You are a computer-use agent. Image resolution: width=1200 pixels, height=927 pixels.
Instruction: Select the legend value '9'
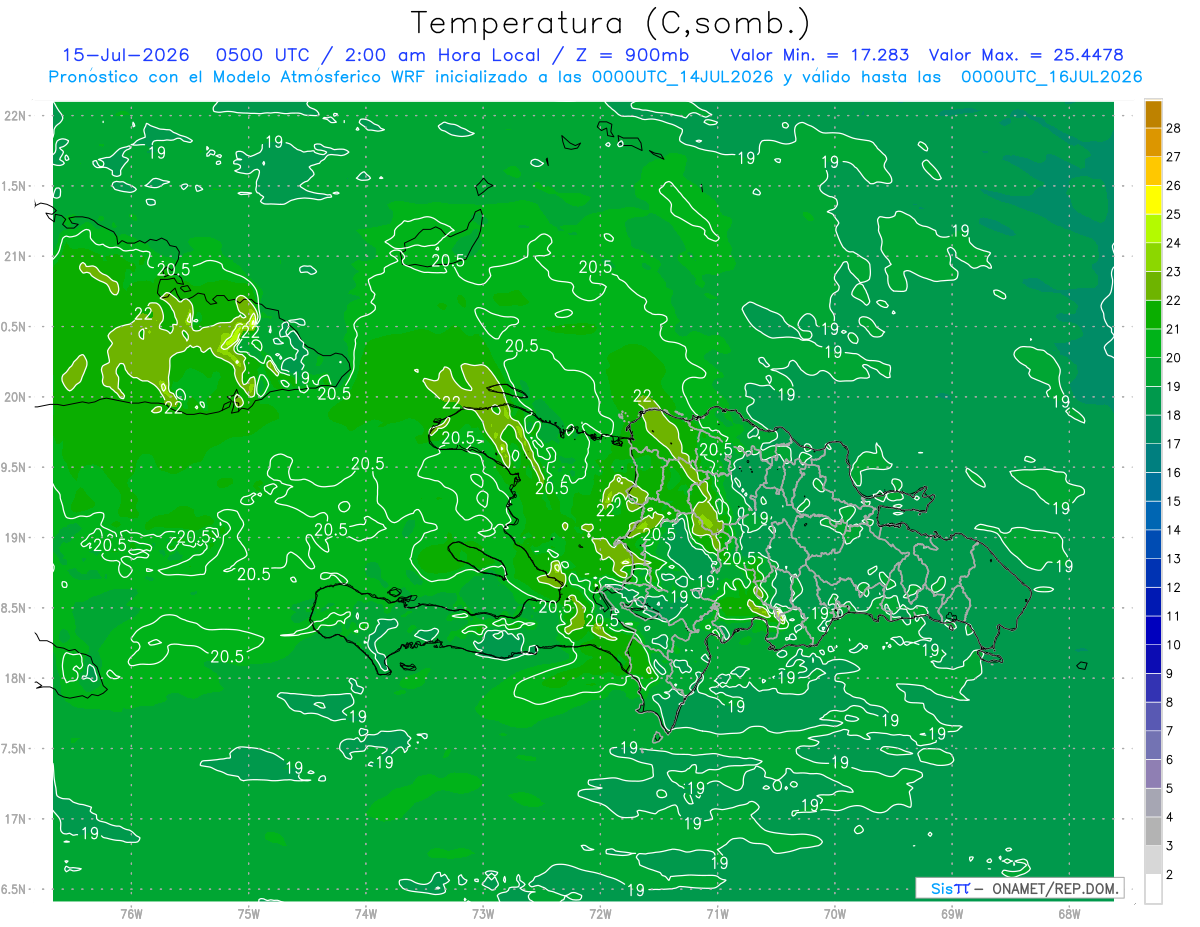click(x=1170, y=674)
